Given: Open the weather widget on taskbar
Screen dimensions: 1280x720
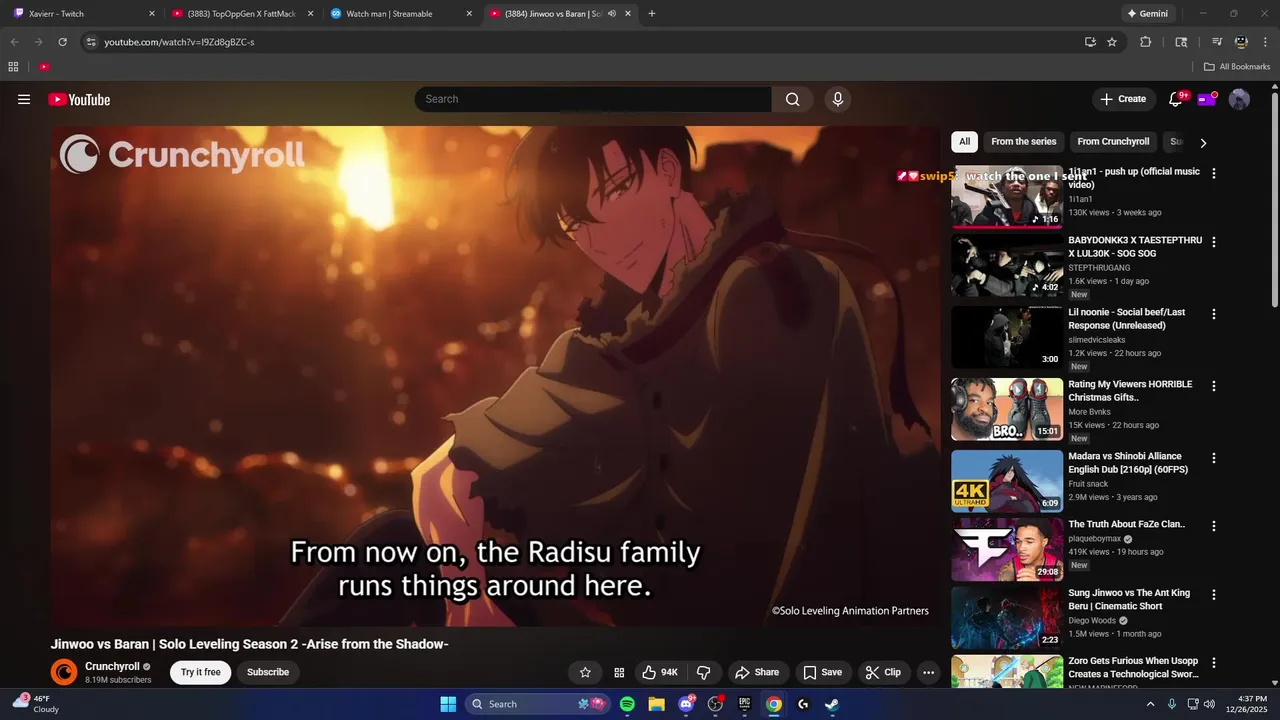Looking at the screenshot, I should tap(36, 704).
